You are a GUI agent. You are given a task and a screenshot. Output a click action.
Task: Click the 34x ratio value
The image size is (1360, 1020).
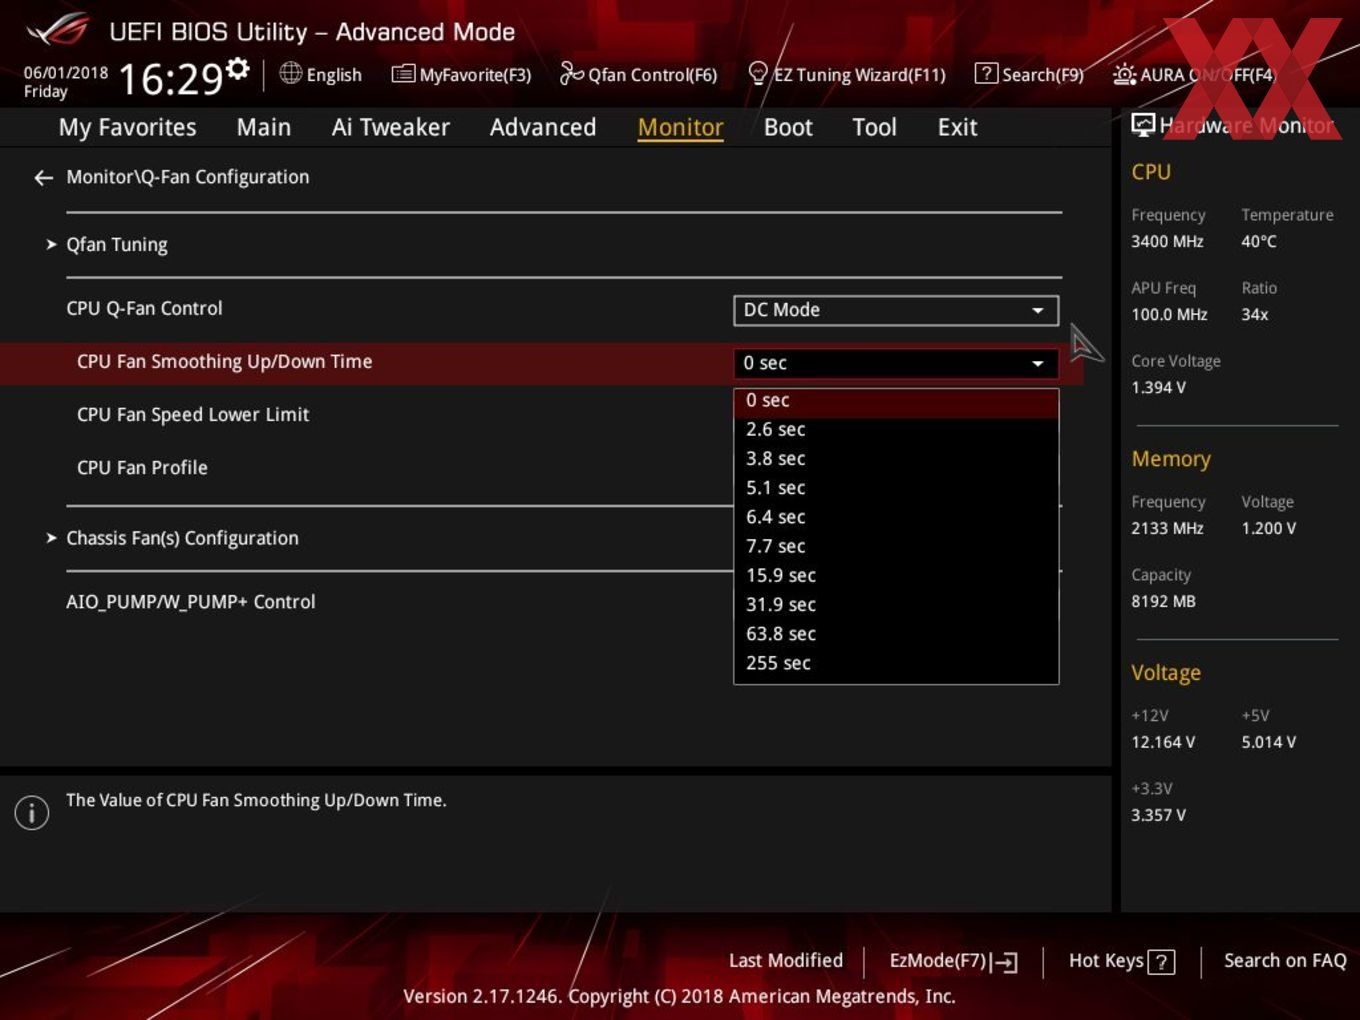point(1255,315)
